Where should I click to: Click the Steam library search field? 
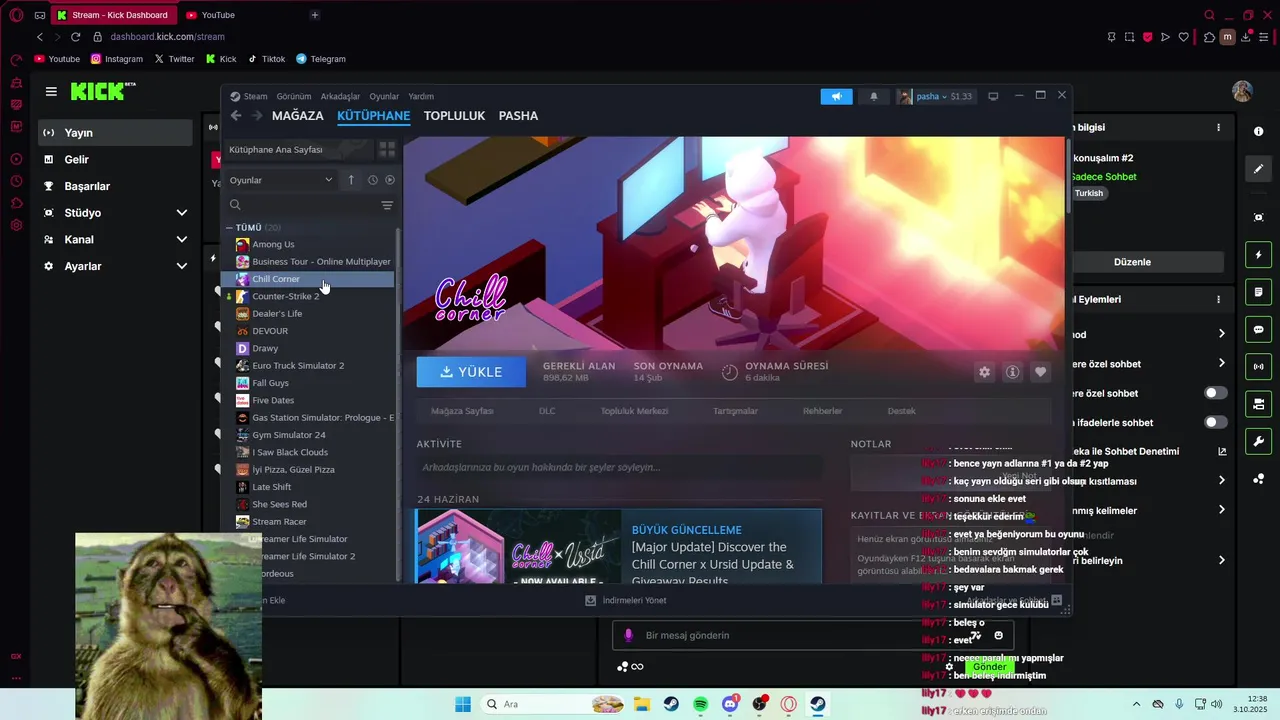pyautogui.click(x=300, y=205)
